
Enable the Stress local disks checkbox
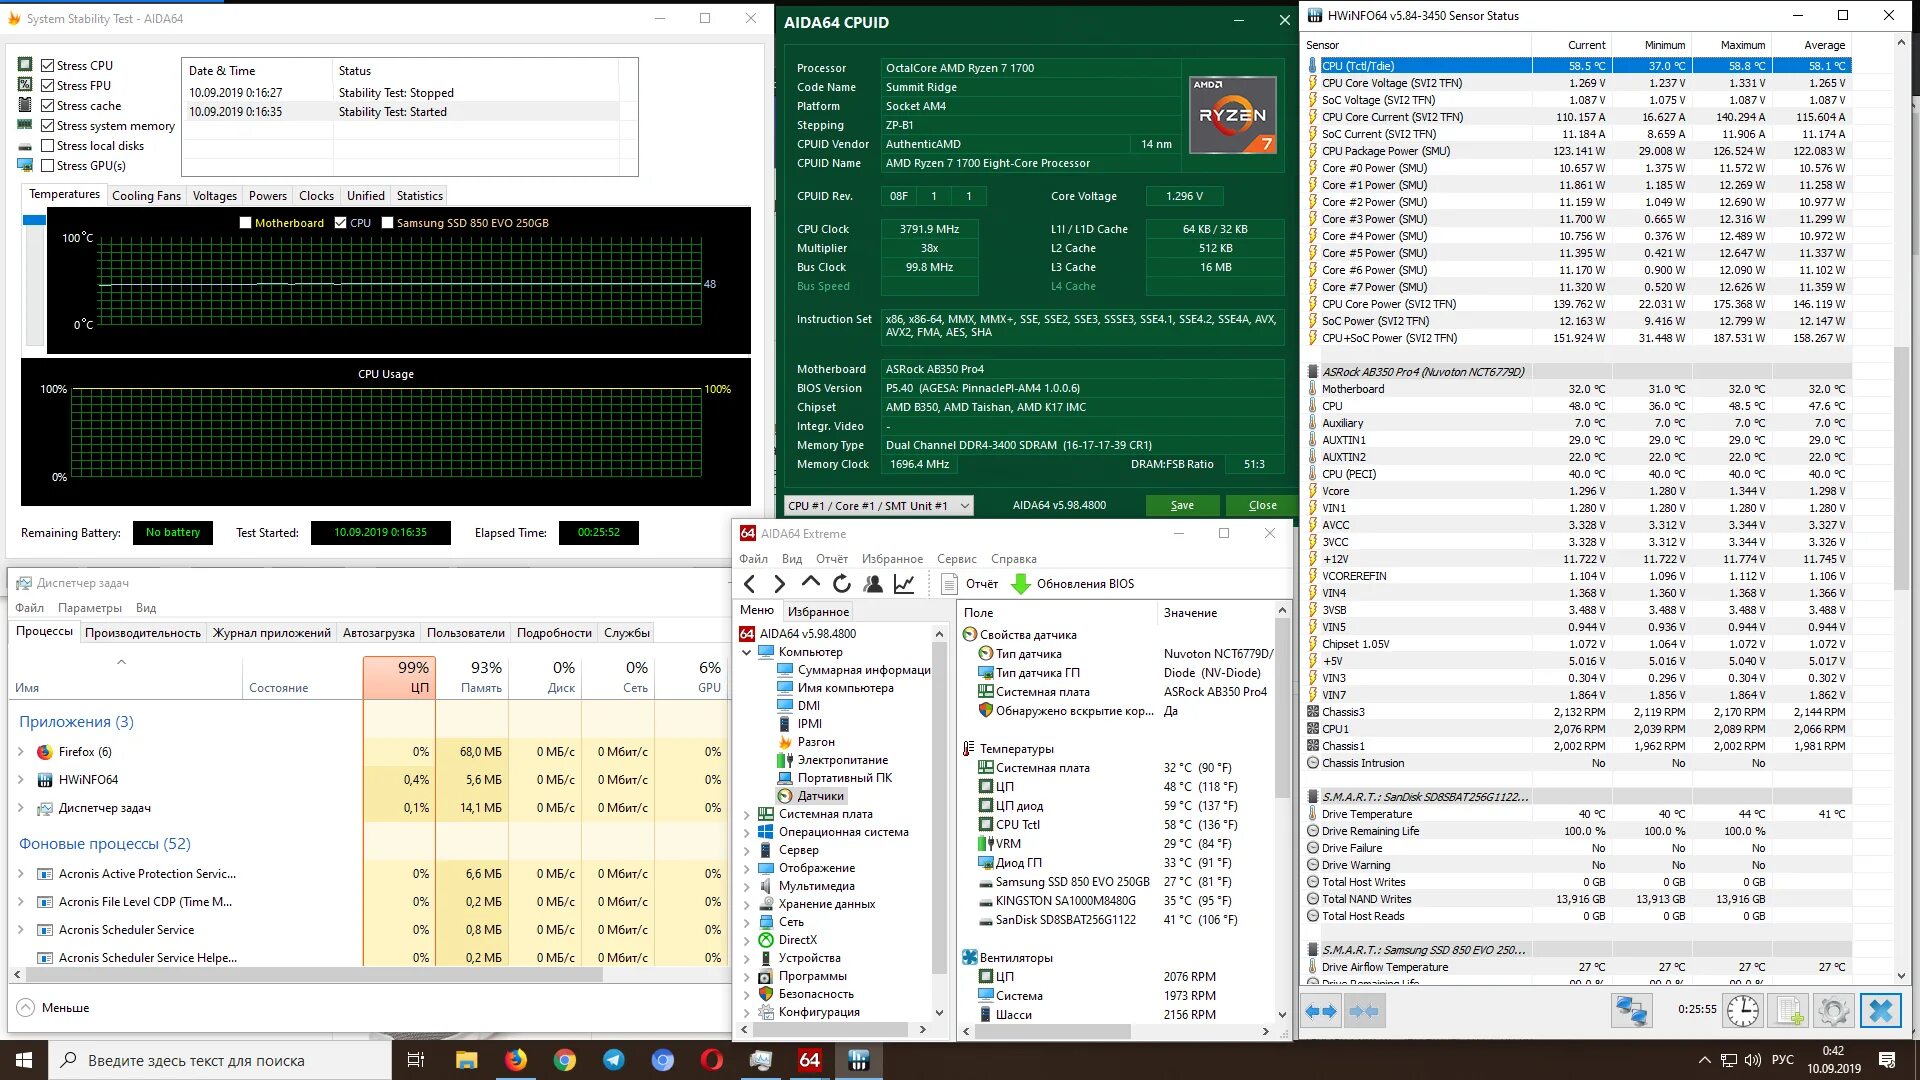point(47,145)
